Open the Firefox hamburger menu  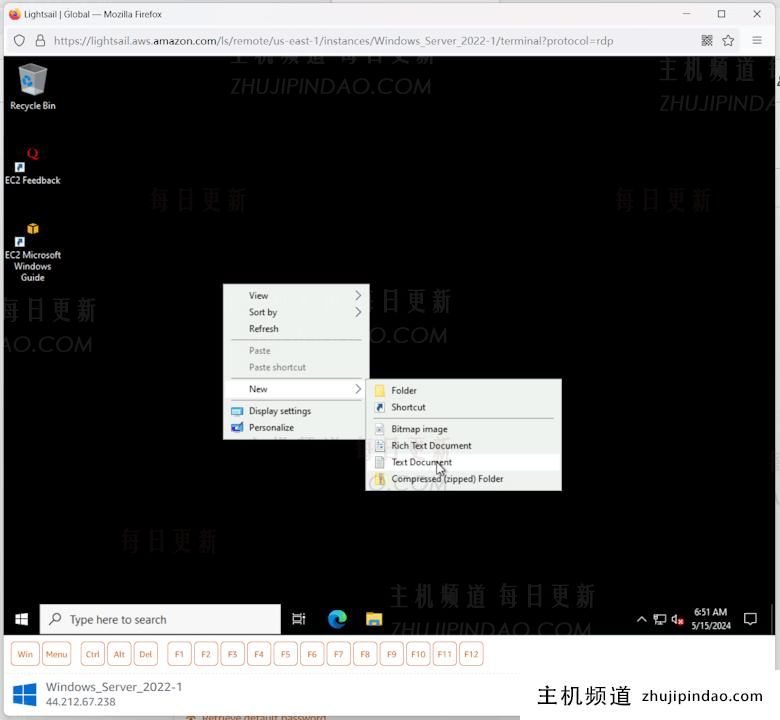coord(757,41)
